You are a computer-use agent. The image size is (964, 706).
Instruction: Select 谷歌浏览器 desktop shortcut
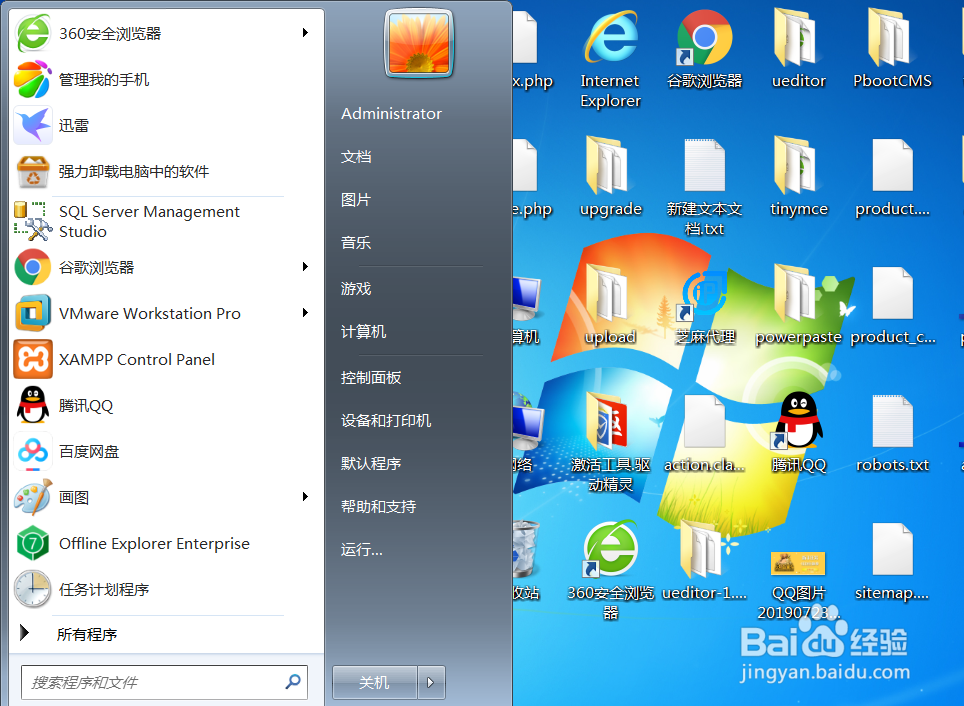coord(705,49)
